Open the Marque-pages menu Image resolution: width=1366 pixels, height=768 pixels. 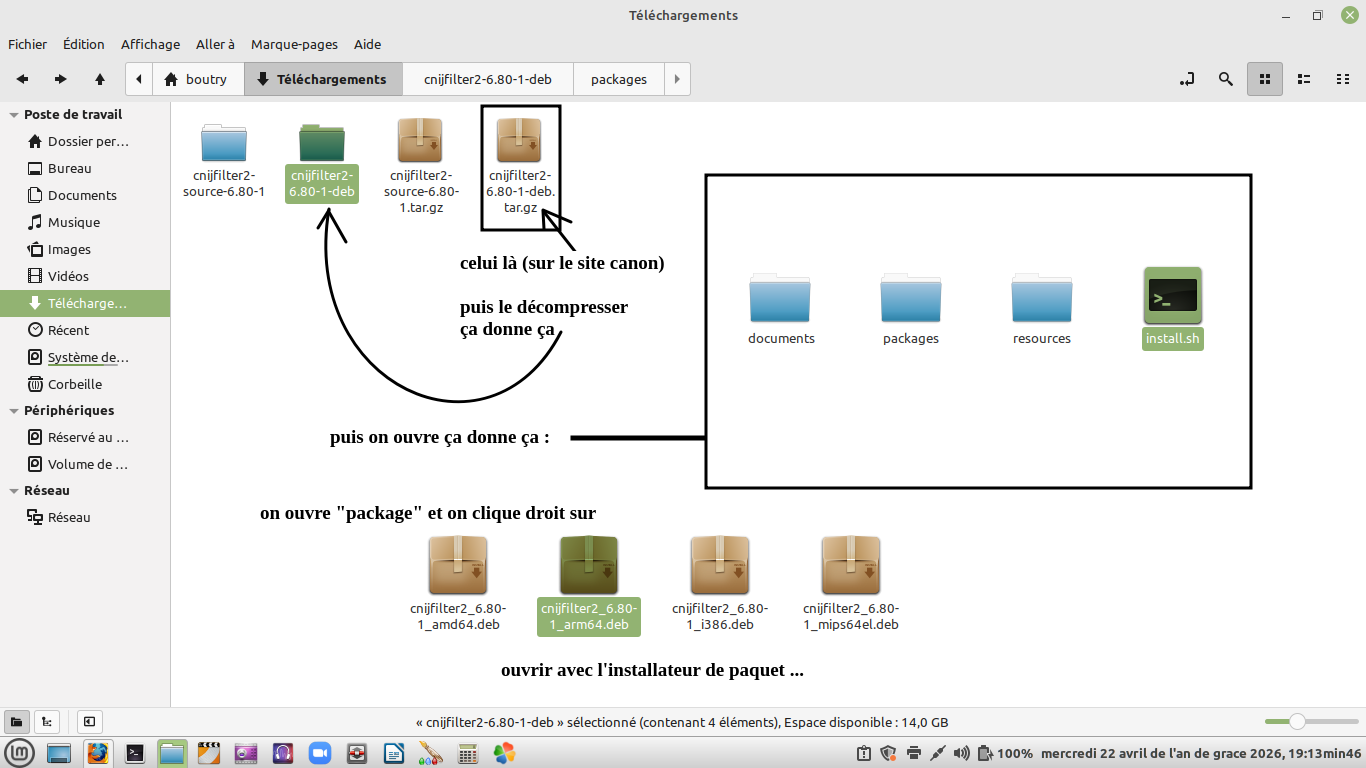pos(294,44)
